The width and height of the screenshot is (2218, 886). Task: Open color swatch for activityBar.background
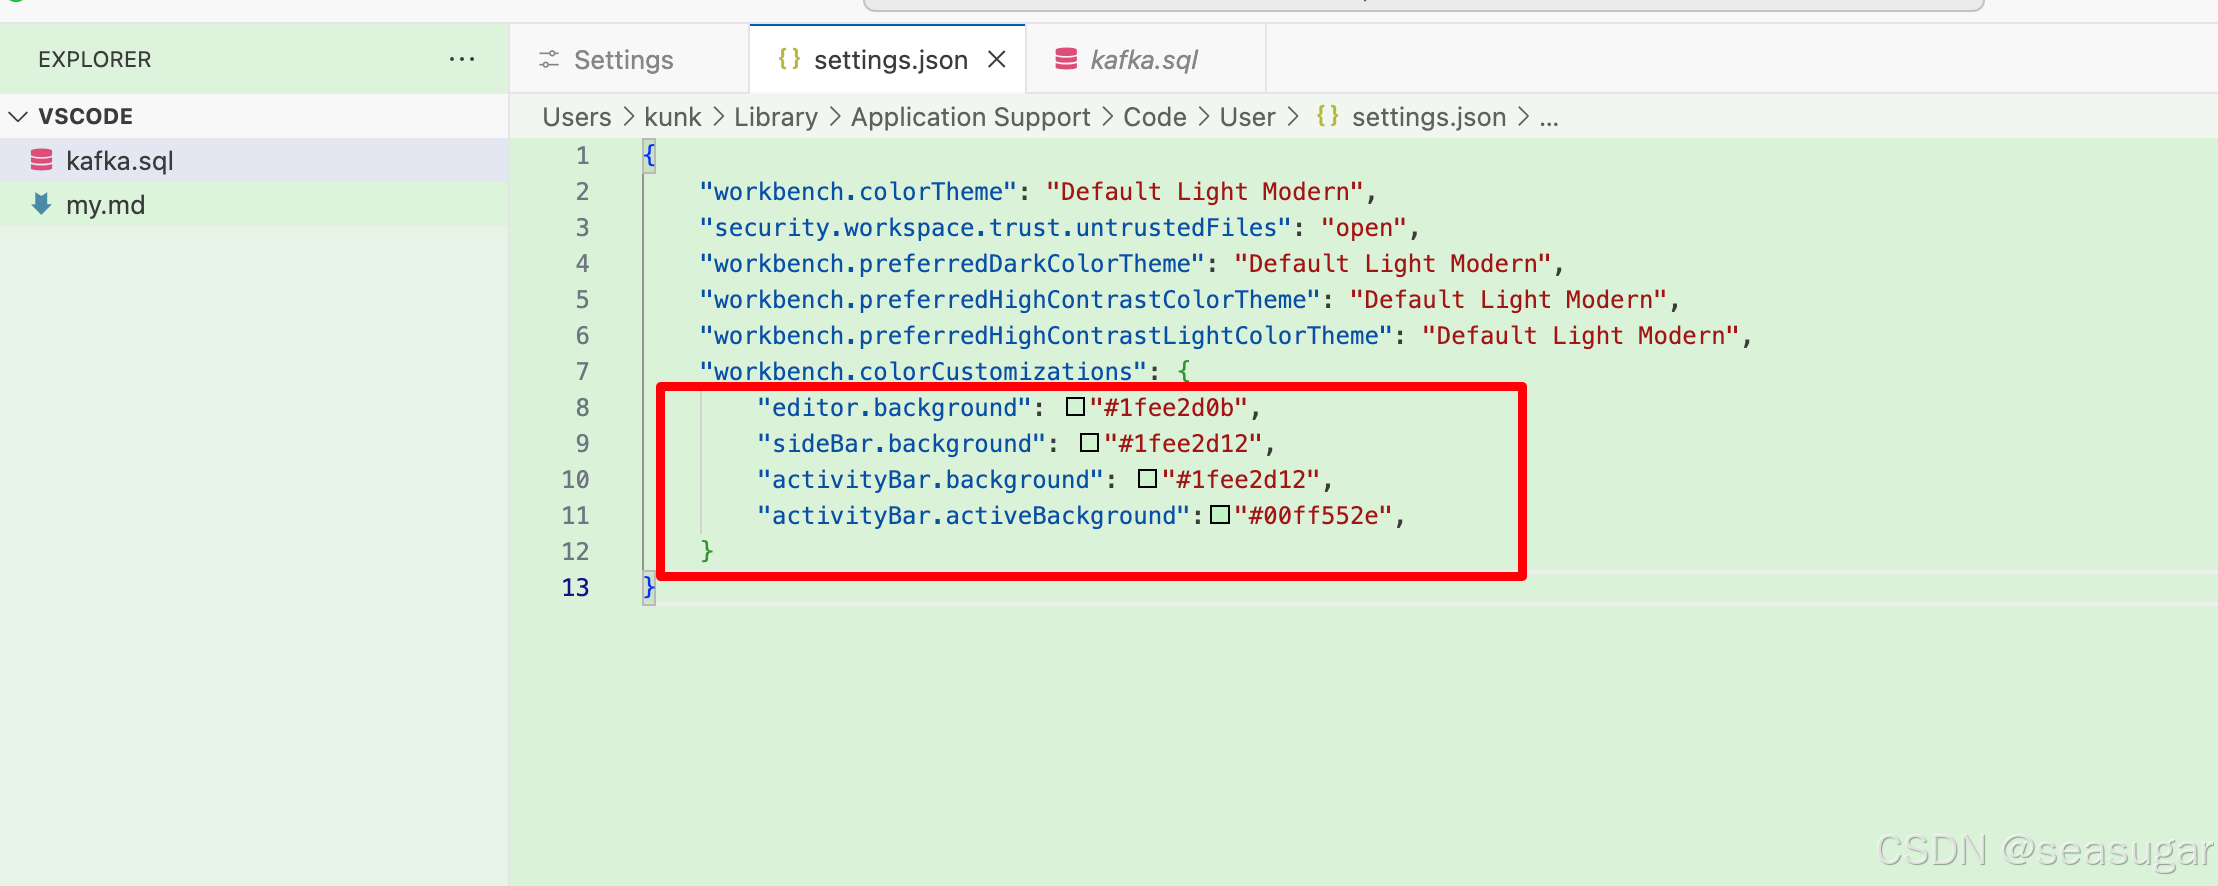point(1147,479)
